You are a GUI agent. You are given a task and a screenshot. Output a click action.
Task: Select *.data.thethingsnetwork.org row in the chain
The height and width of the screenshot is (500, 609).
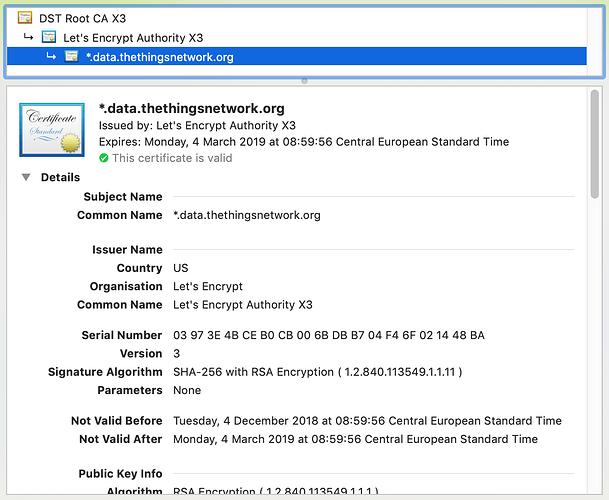[x=160, y=57]
